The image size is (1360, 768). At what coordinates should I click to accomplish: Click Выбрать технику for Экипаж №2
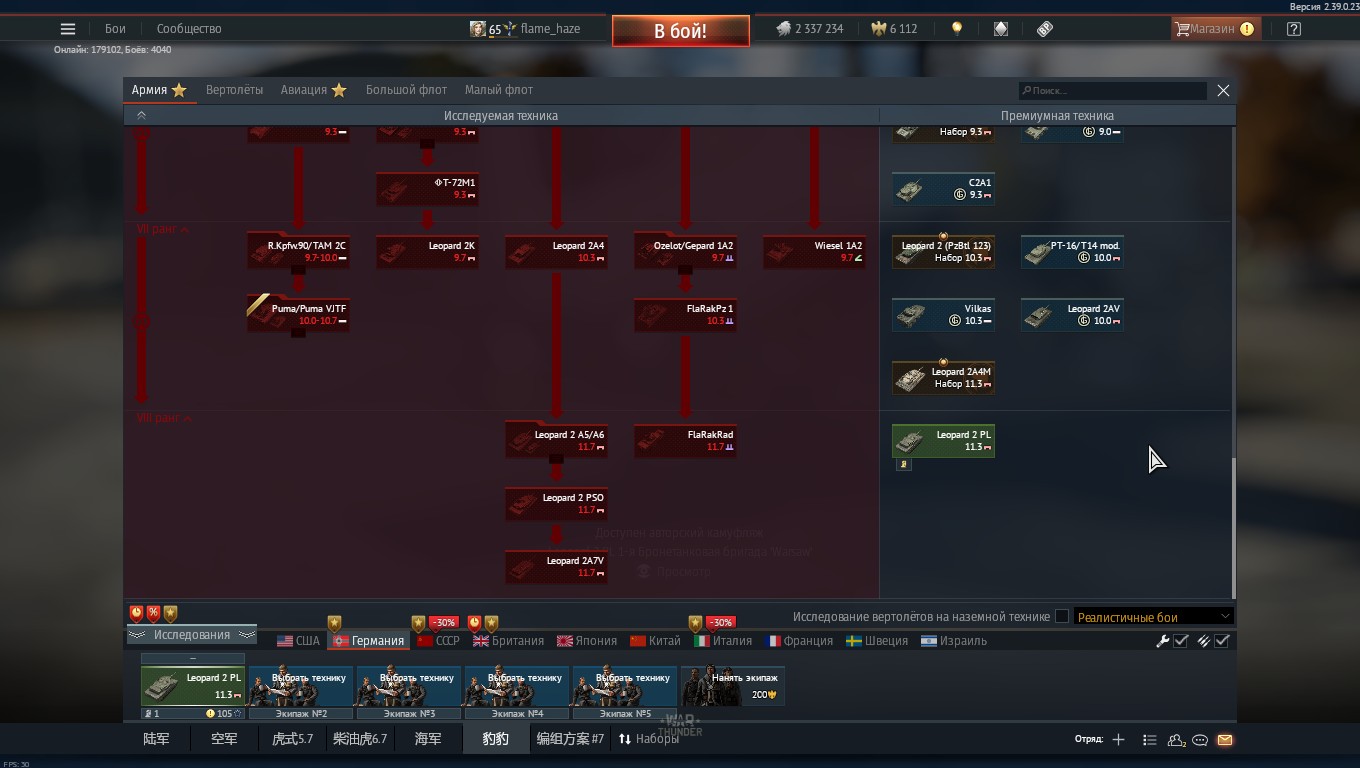pos(301,686)
